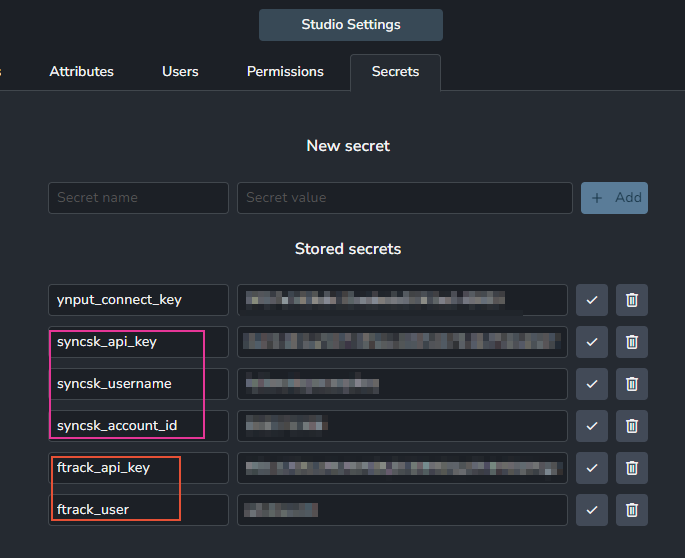The height and width of the screenshot is (558, 685).
Task: Click trash icon for syncsk_username
Action: click(632, 384)
